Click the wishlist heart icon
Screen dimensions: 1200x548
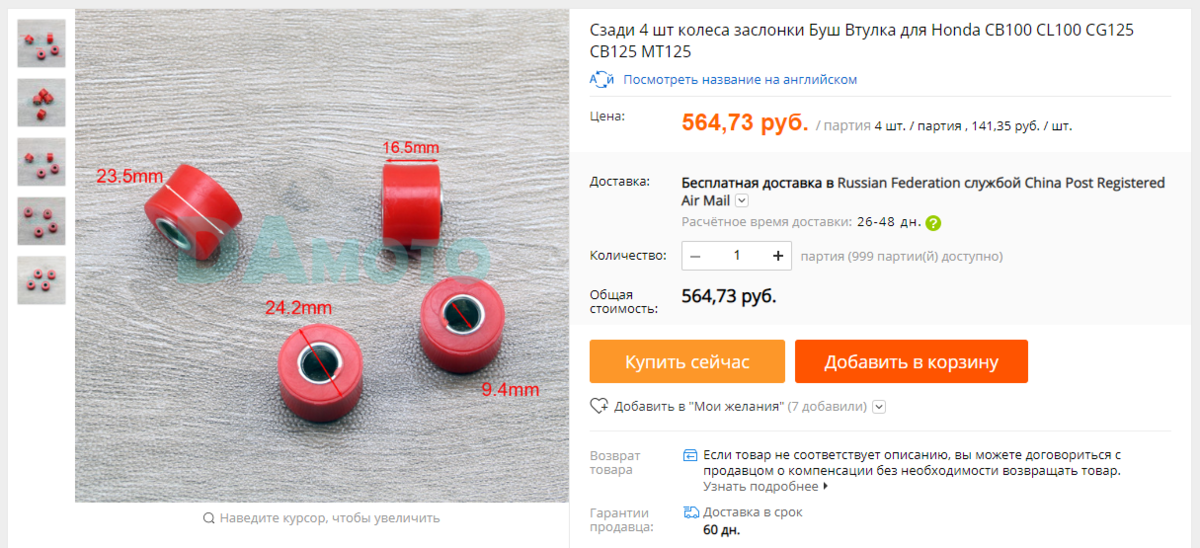(599, 406)
